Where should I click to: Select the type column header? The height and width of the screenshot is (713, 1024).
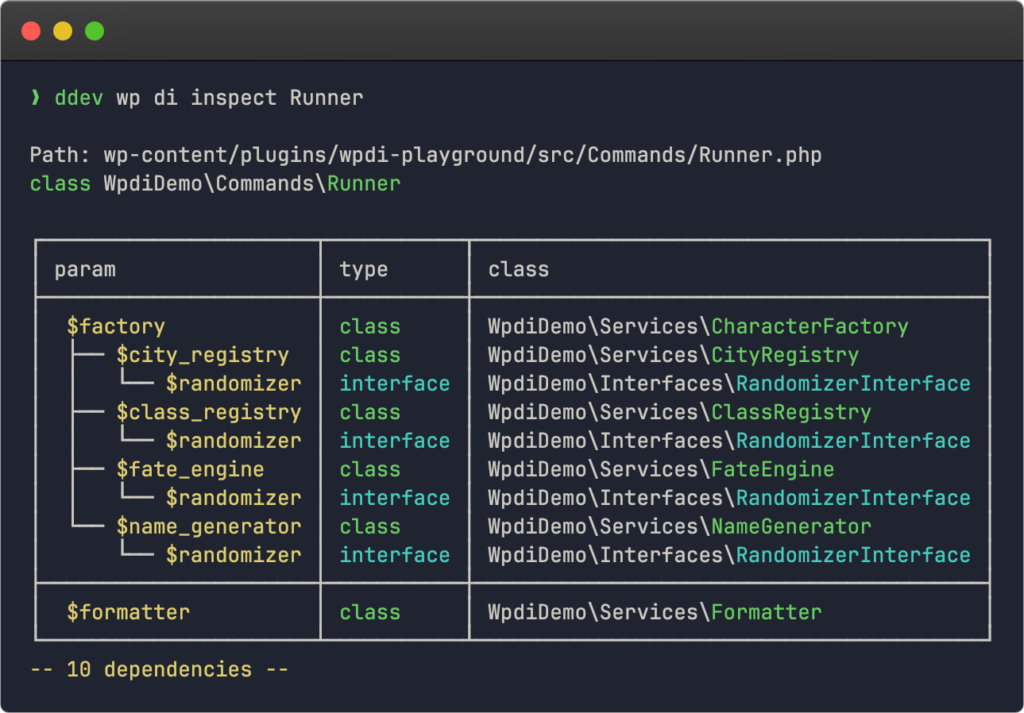pyautogui.click(x=363, y=268)
